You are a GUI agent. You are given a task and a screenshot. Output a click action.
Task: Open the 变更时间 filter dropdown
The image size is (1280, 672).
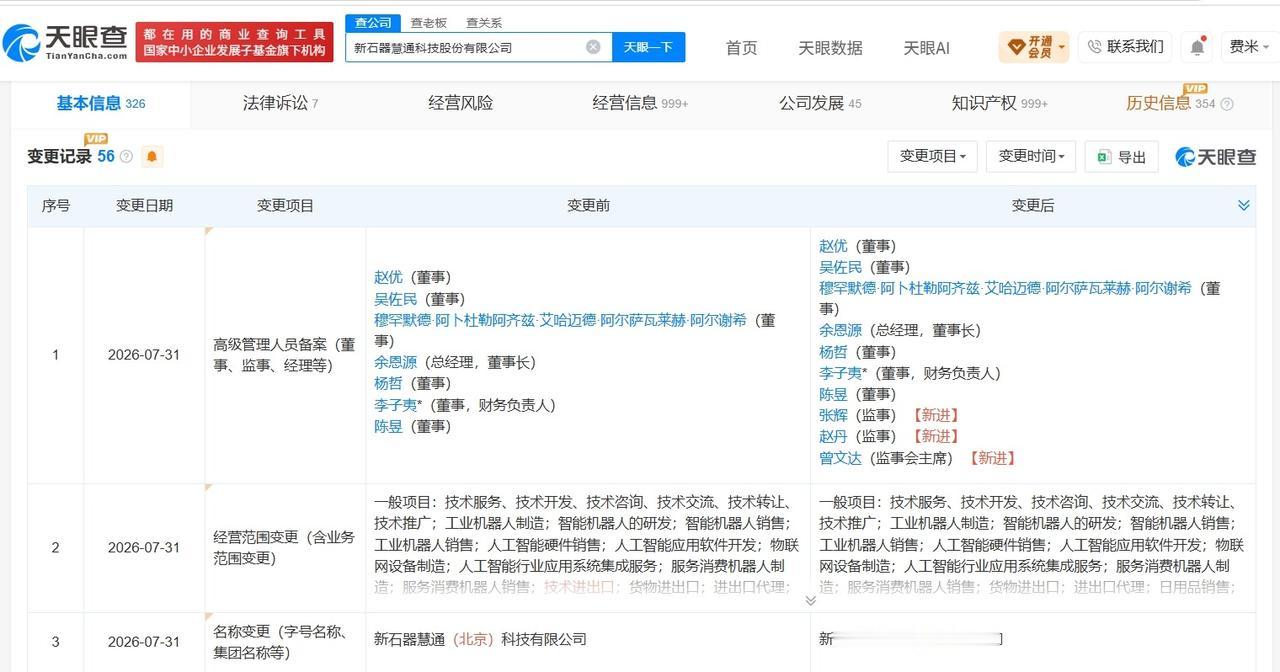coord(1030,156)
